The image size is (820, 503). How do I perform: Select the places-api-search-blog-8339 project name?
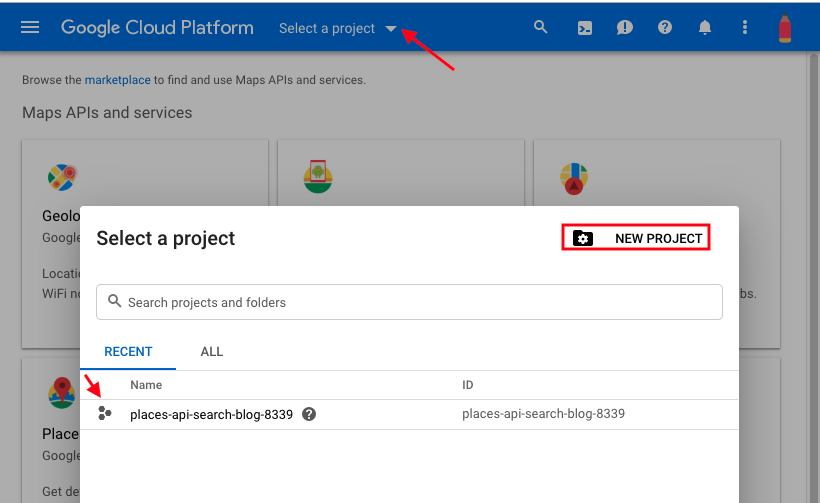211,414
